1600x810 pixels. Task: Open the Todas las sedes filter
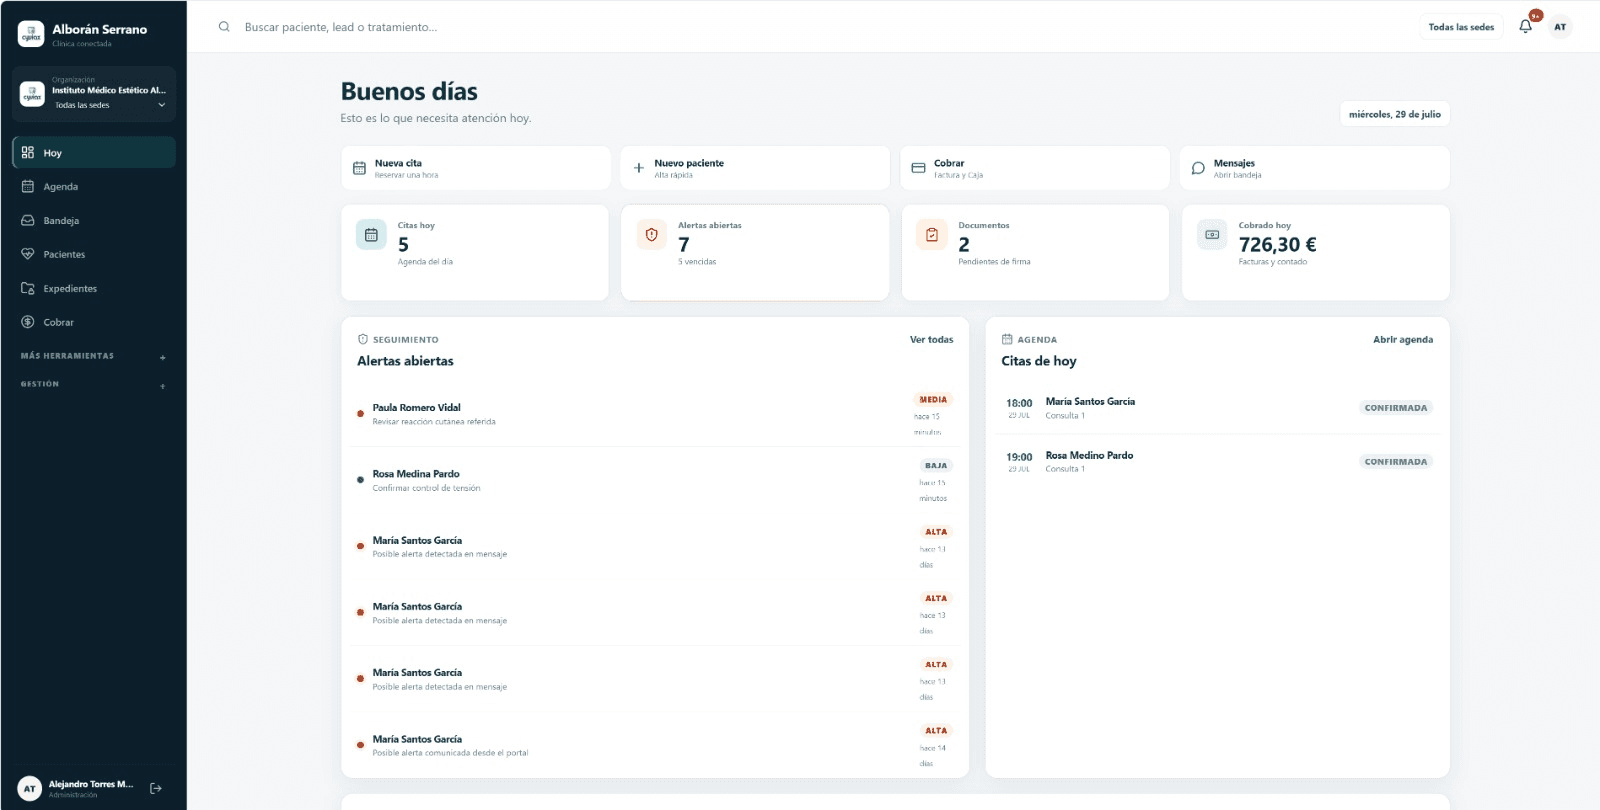[1461, 27]
